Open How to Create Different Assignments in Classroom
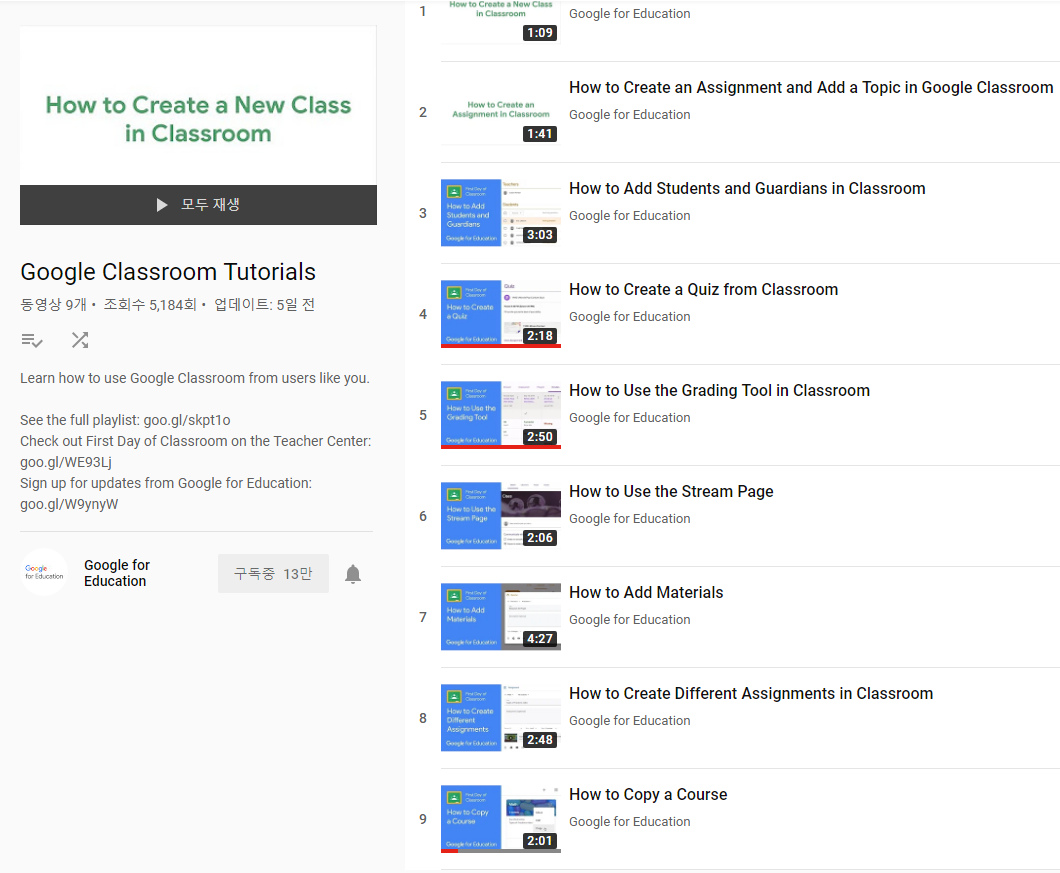This screenshot has height=873, width=1060. coord(750,693)
